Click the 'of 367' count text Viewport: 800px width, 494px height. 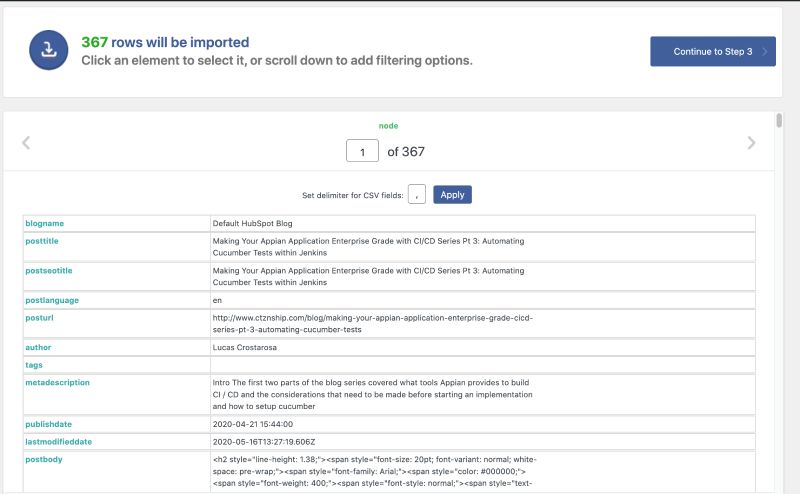(406, 152)
